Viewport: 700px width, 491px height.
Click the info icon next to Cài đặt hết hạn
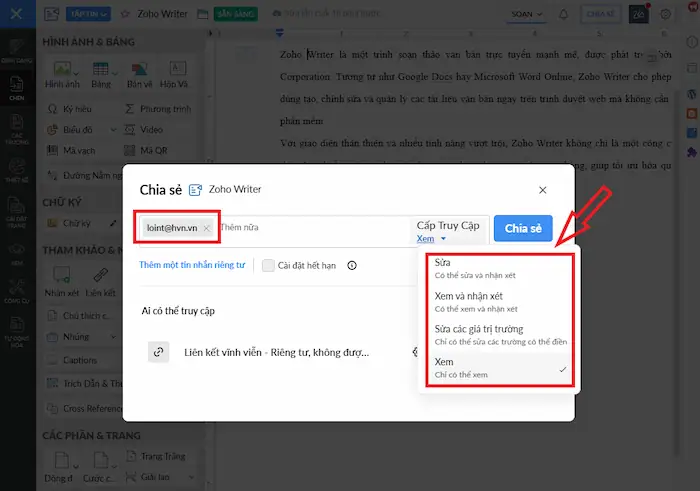coord(352,266)
